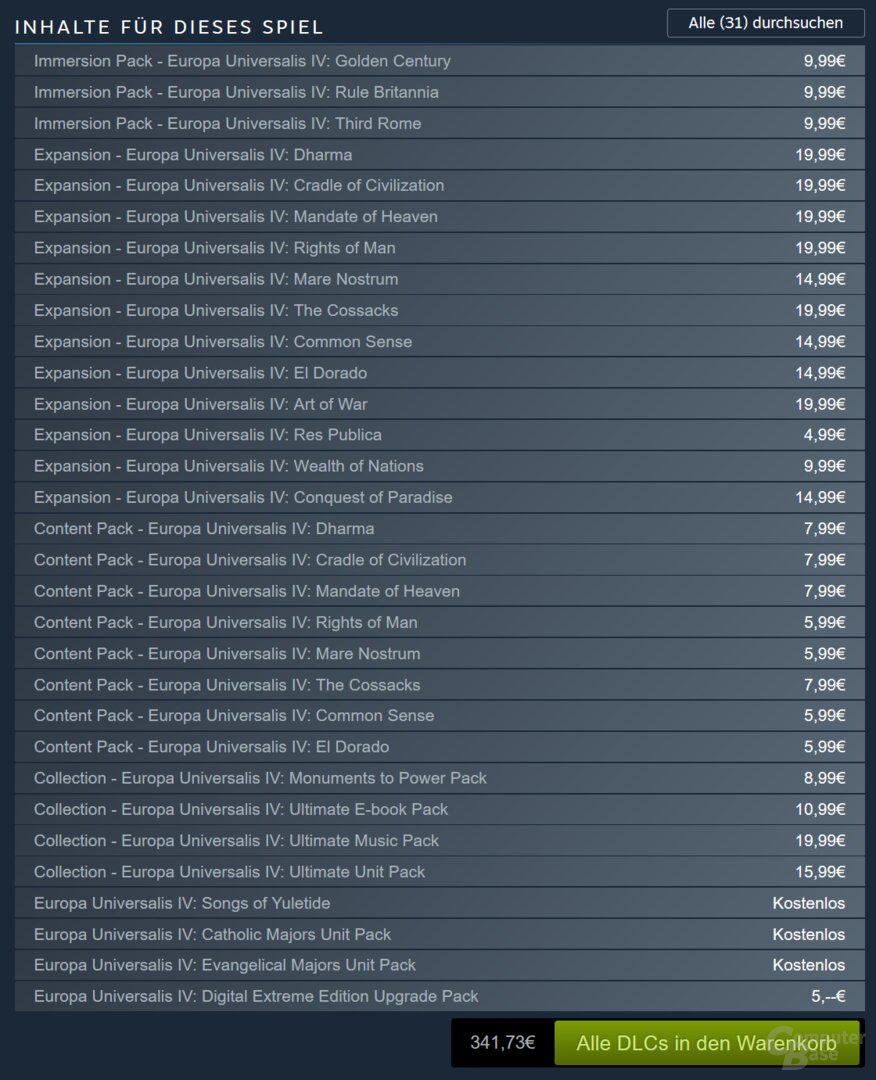The height and width of the screenshot is (1080, 876).
Task: Open Expansion Art of War listing
Action: [x=439, y=404]
